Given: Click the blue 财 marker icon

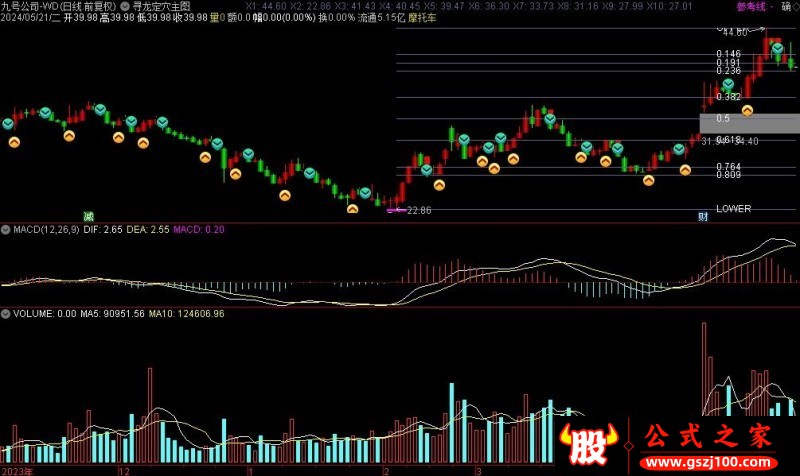Looking at the screenshot, I should pos(703,216).
